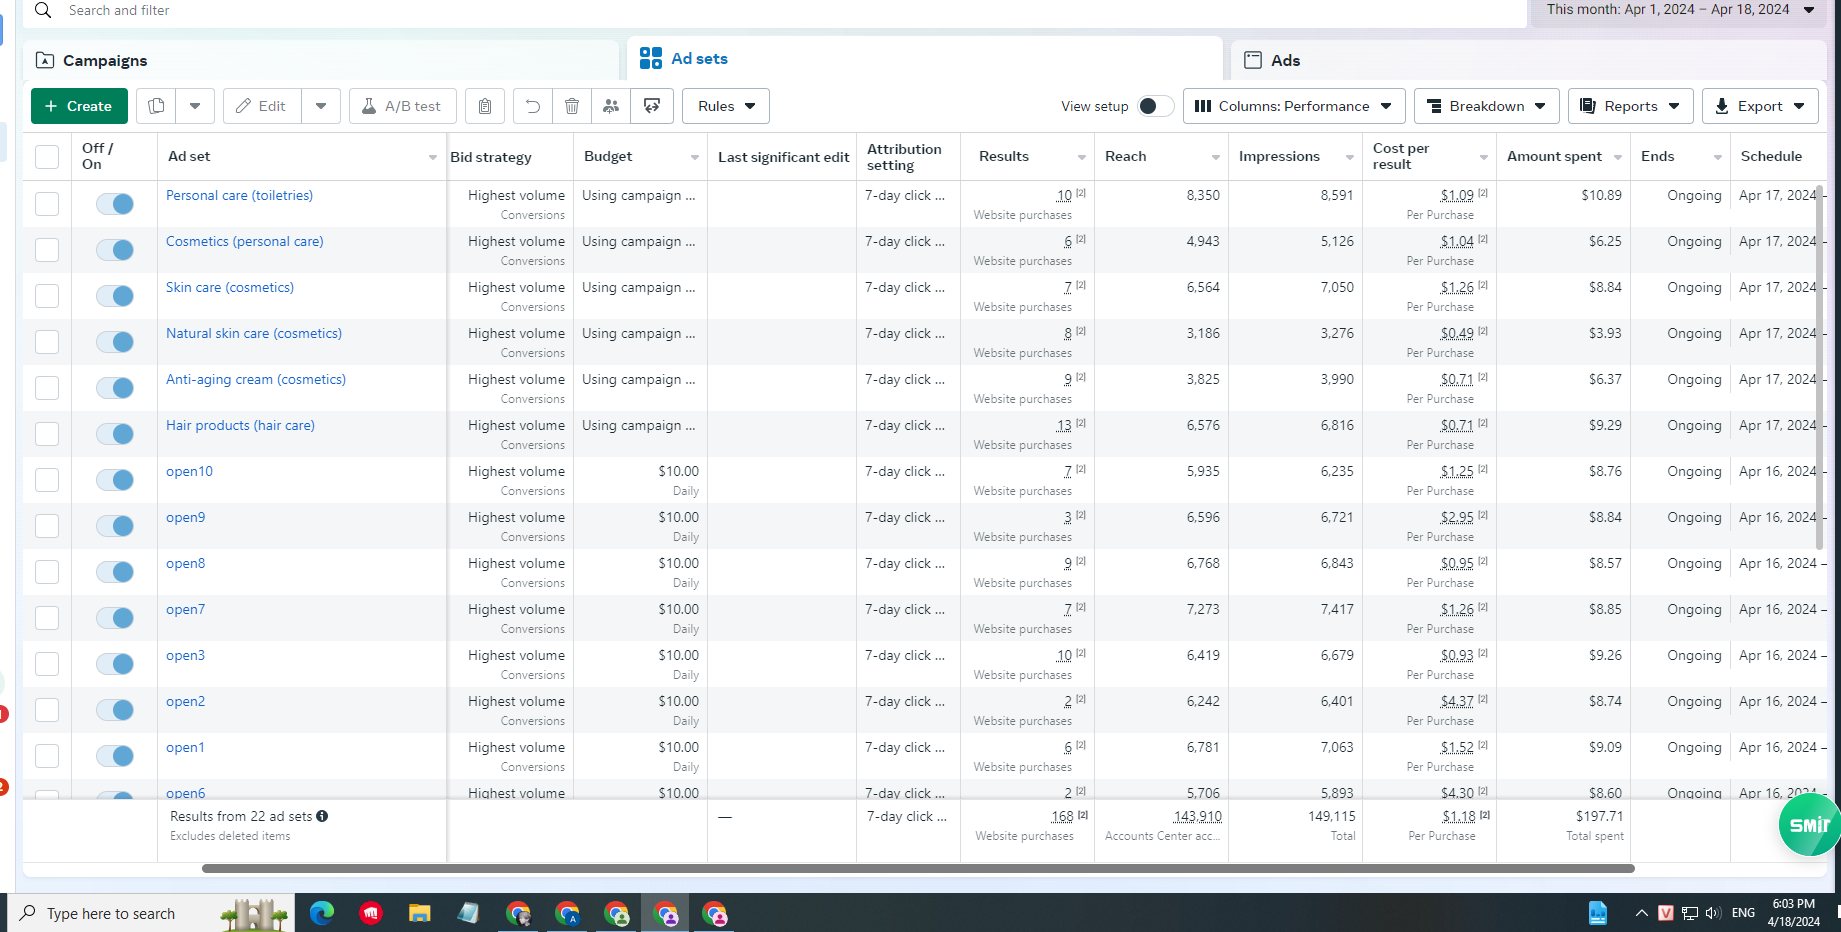Enable the View setup switch

pyautogui.click(x=1155, y=106)
